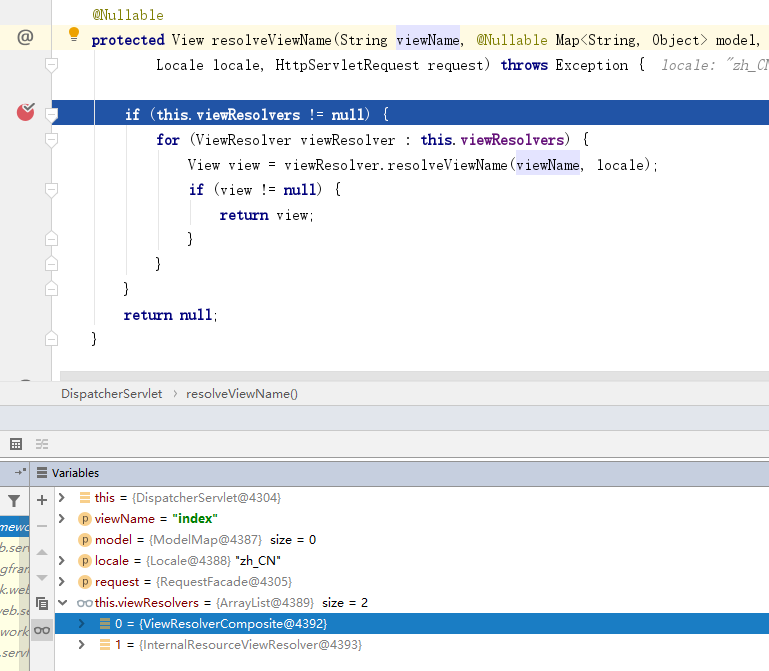The height and width of the screenshot is (671, 769).
Task: Click the filter funnel icon in Frames
Action: tap(14, 500)
